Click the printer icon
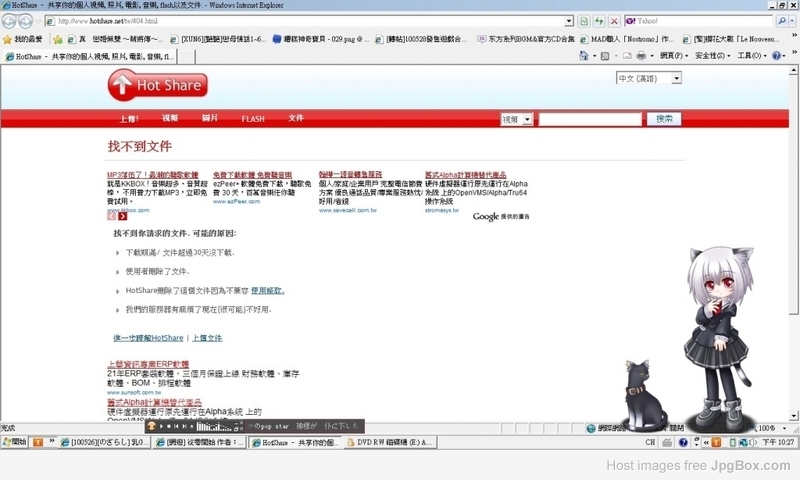Viewport: 800px width, 480px height. 641,56
